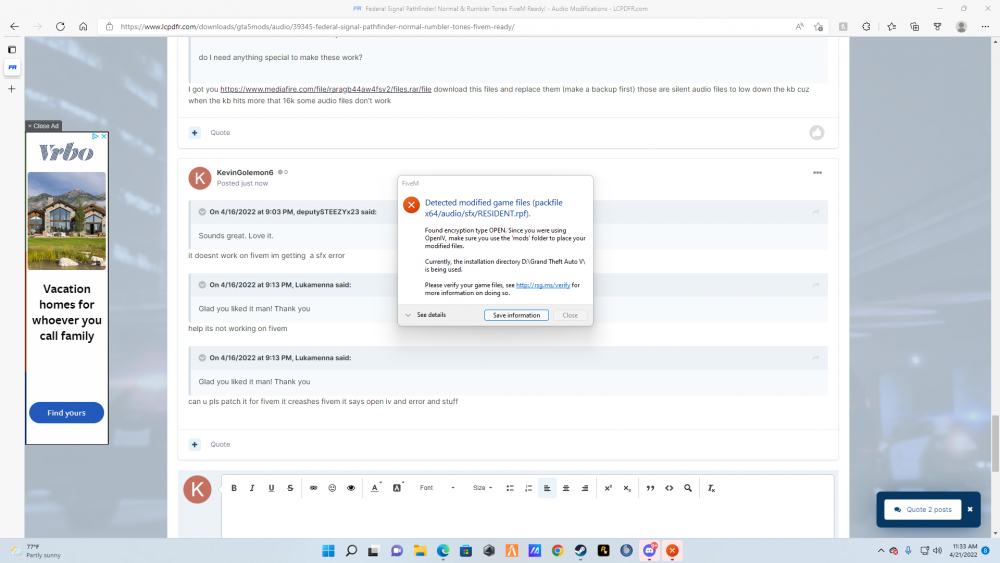
Task: Open Edge settings and more menu
Action: tap(985, 27)
